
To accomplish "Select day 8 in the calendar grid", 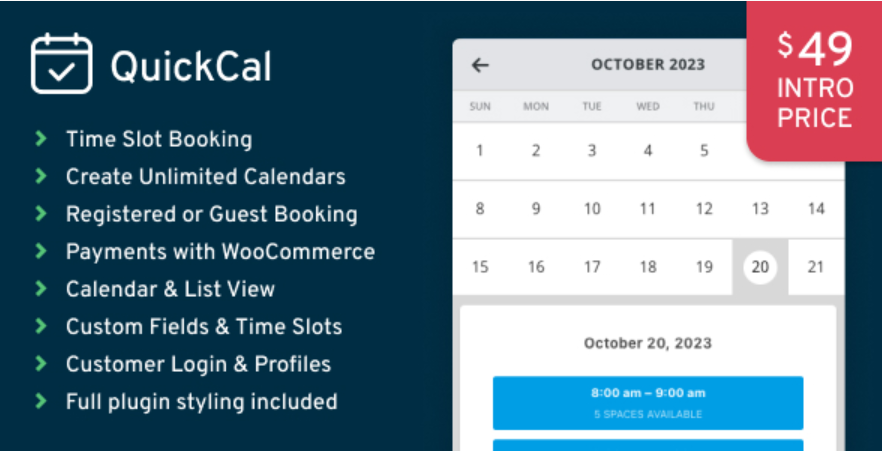I will (x=480, y=209).
